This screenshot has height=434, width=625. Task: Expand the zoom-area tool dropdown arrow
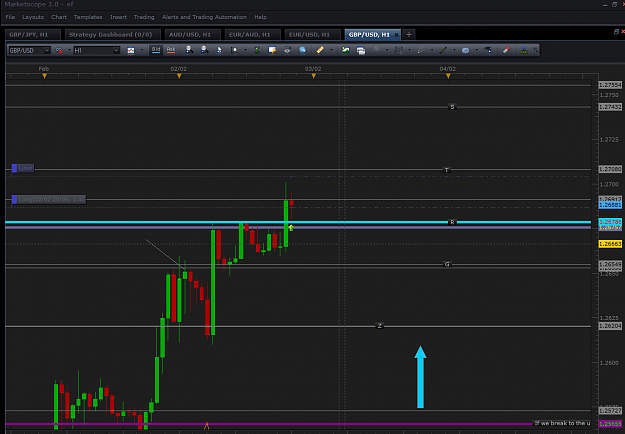coord(246,51)
